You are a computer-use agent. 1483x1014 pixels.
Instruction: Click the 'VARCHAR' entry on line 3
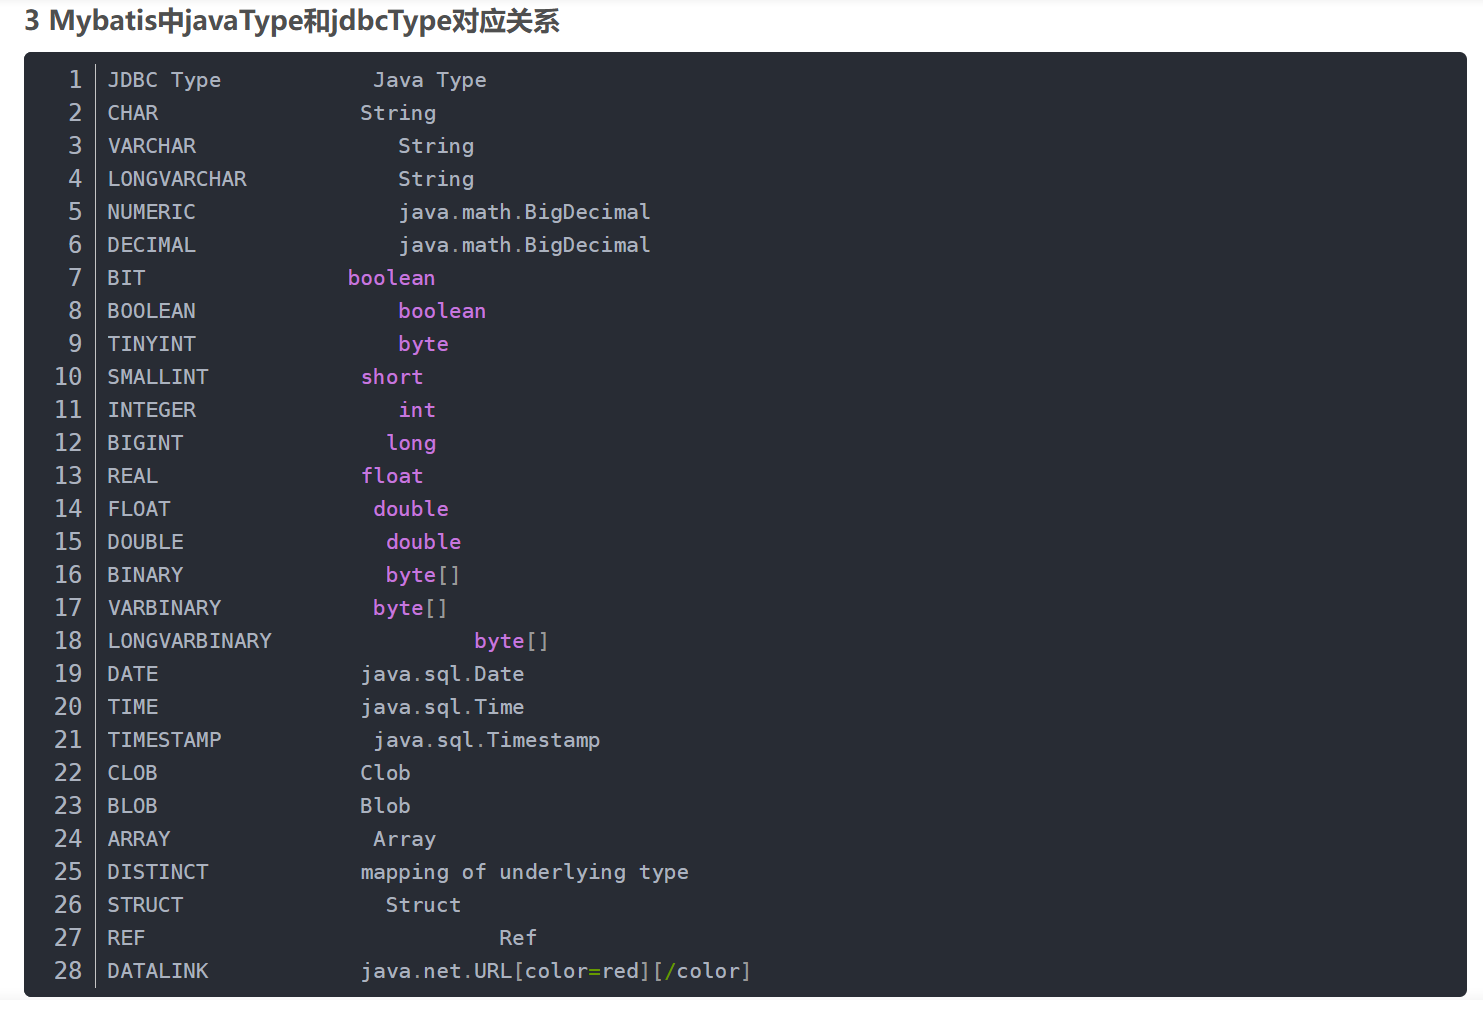152,146
